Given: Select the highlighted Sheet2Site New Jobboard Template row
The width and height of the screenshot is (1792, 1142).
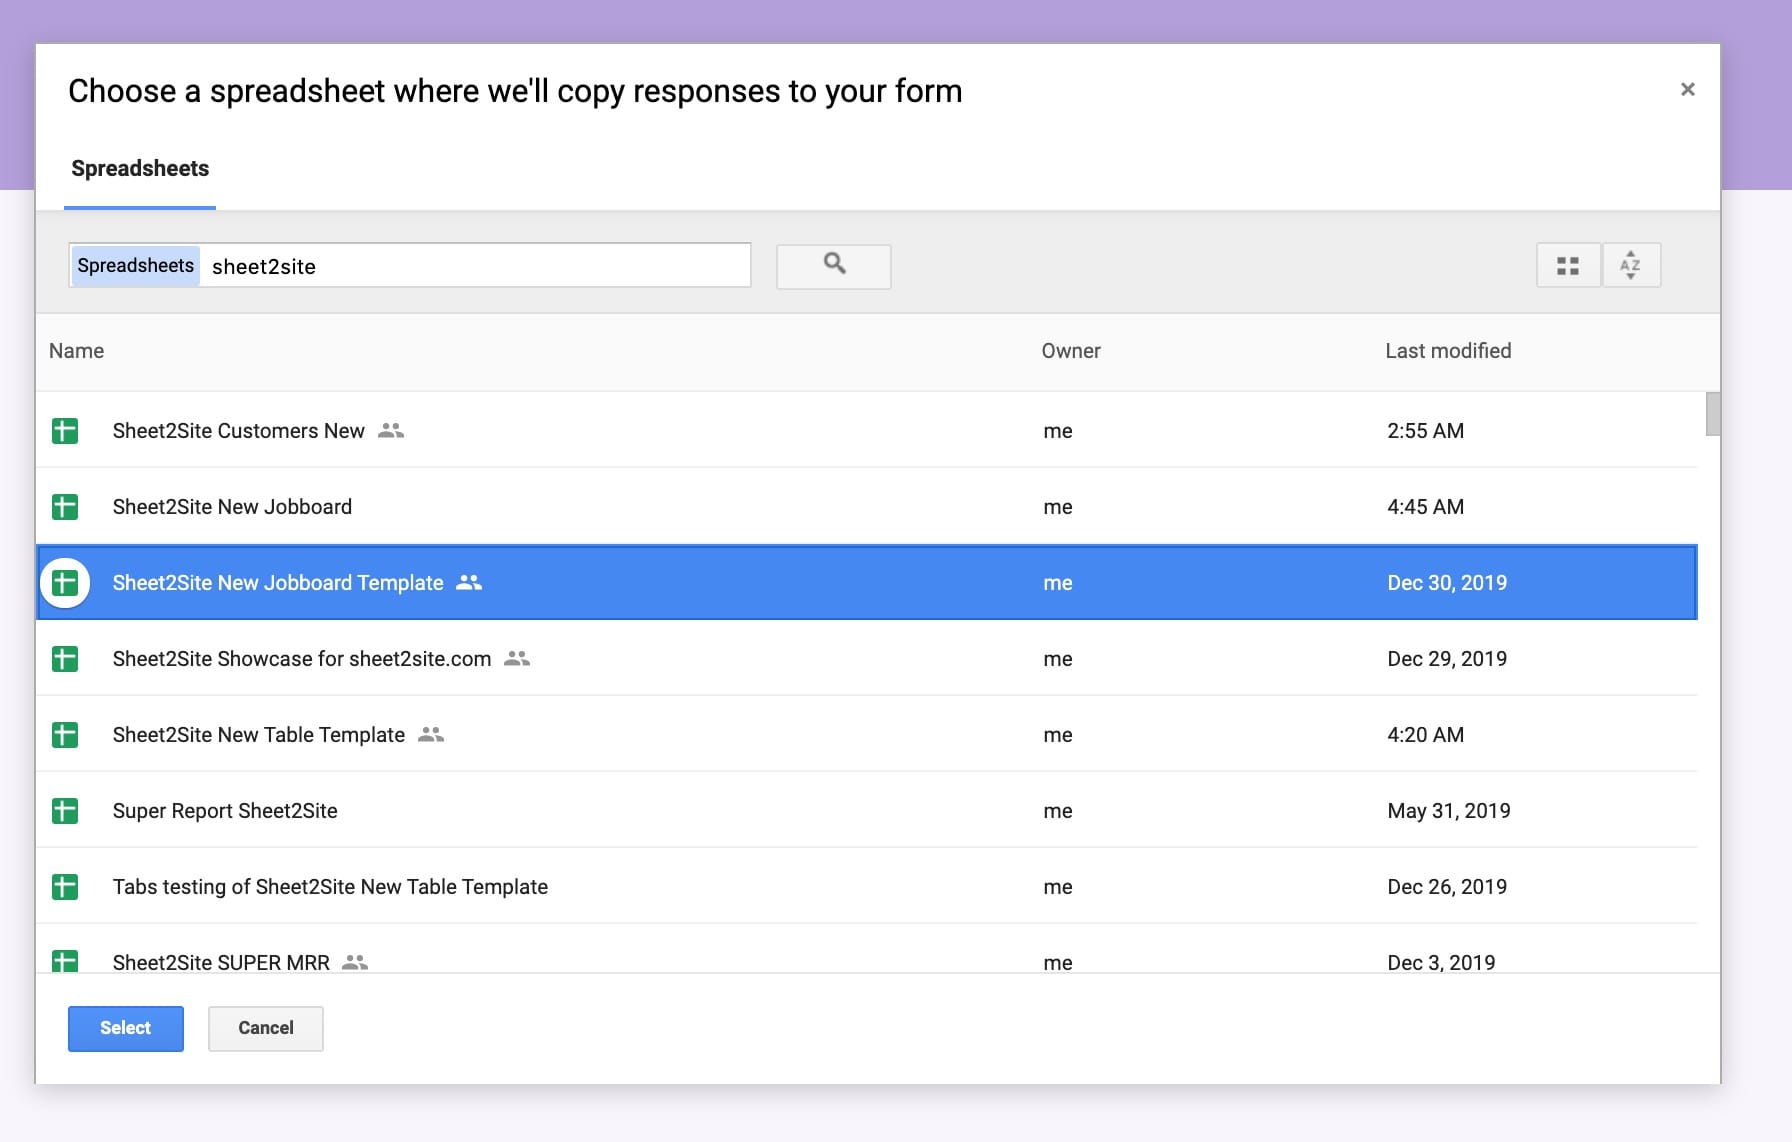Looking at the screenshot, I should (x=278, y=583).
